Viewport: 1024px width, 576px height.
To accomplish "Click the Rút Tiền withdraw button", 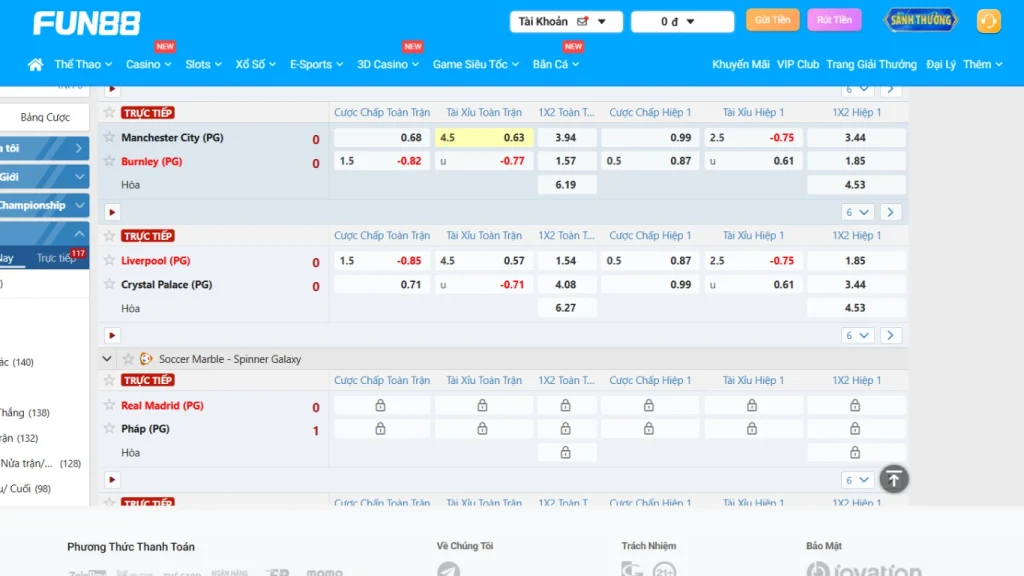I will (834, 20).
